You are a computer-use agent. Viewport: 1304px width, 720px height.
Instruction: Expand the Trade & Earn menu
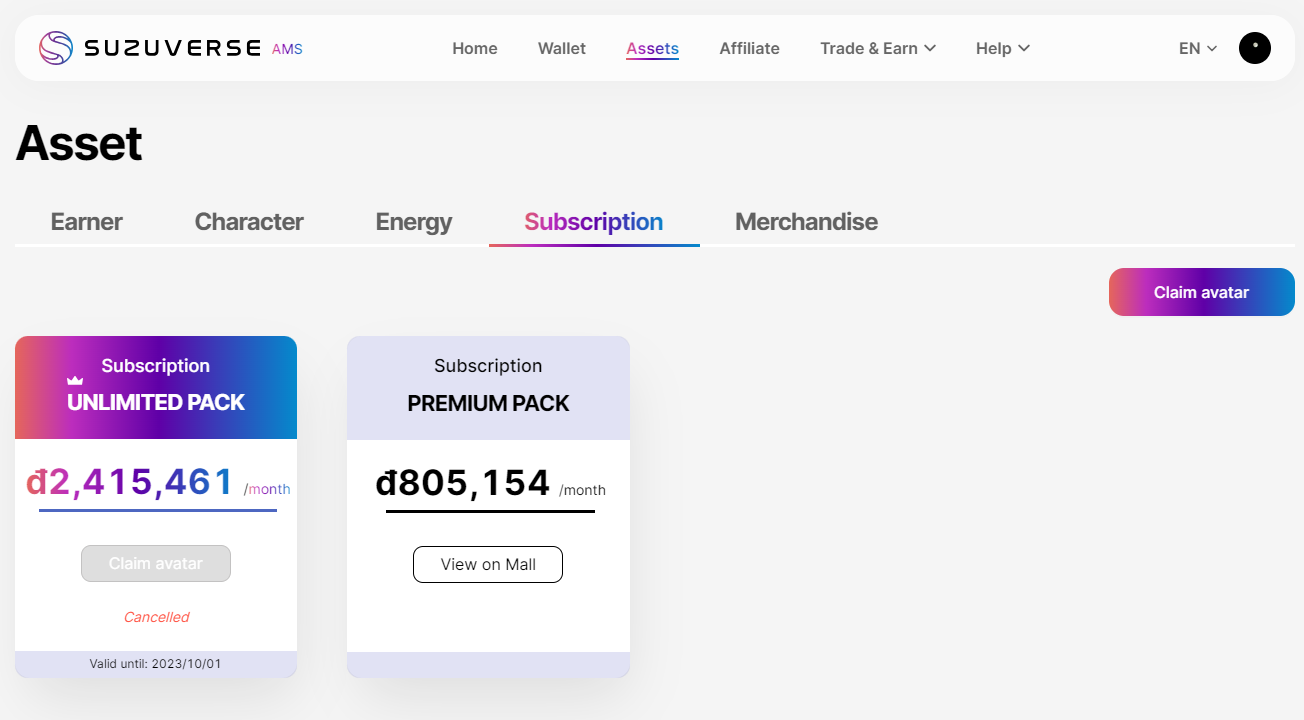tap(877, 48)
